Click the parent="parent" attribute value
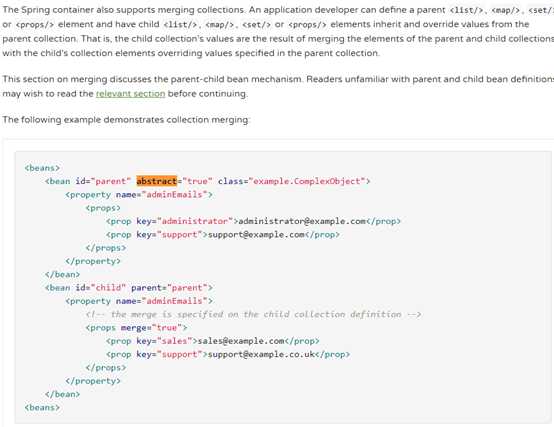 pyautogui.click(x=169, y=288)
